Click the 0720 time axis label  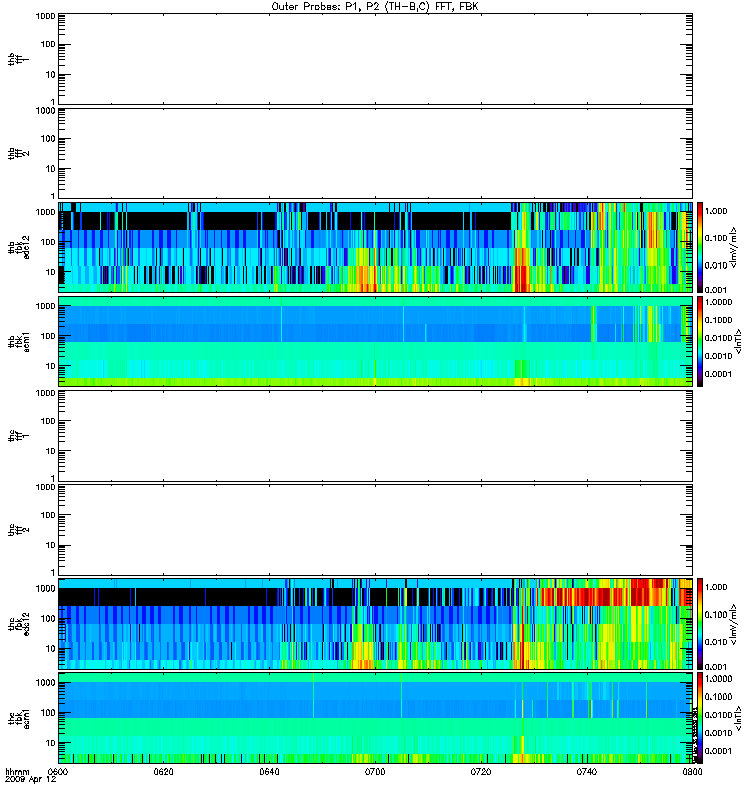click(x=481, y=771)
